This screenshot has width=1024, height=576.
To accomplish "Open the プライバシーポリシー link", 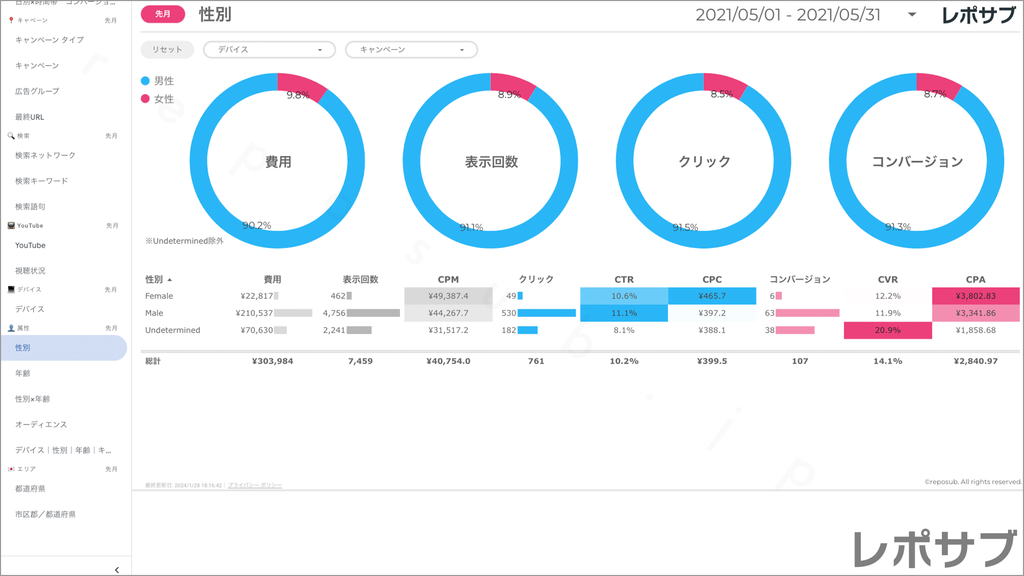I will 254,485.
